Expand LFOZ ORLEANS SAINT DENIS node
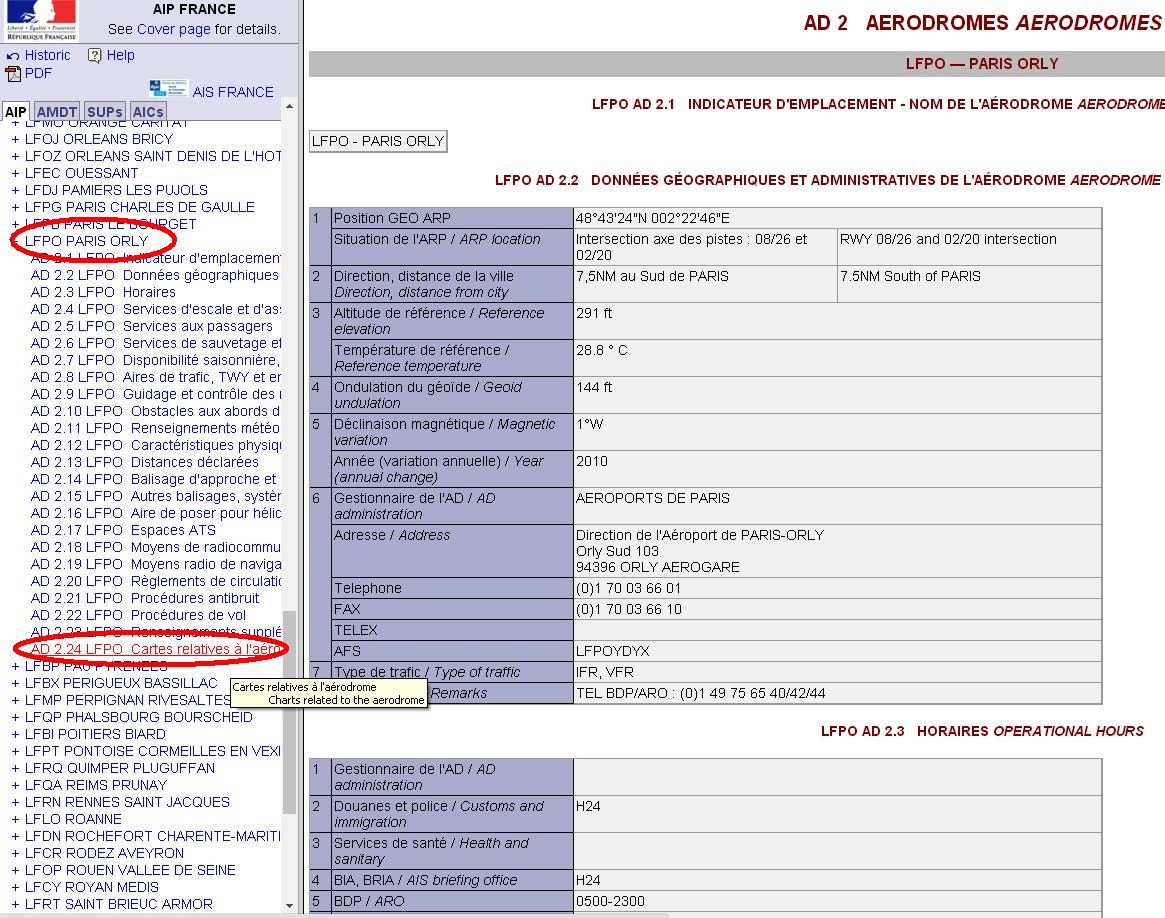The width and height of the screenshot is (1165, 918). click(x=15, y=156)
